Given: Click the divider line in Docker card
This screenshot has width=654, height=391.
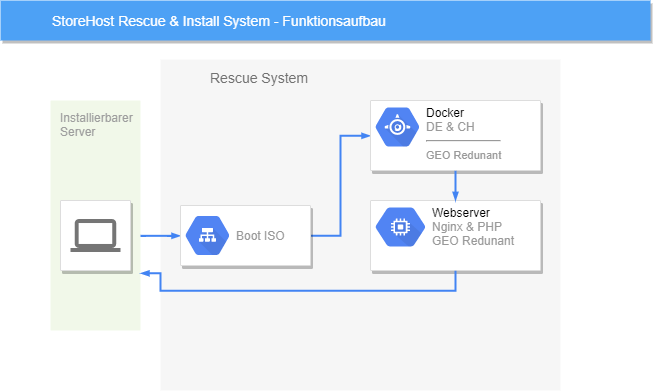Looking at the screenshot, I should [x=463, y=141].
